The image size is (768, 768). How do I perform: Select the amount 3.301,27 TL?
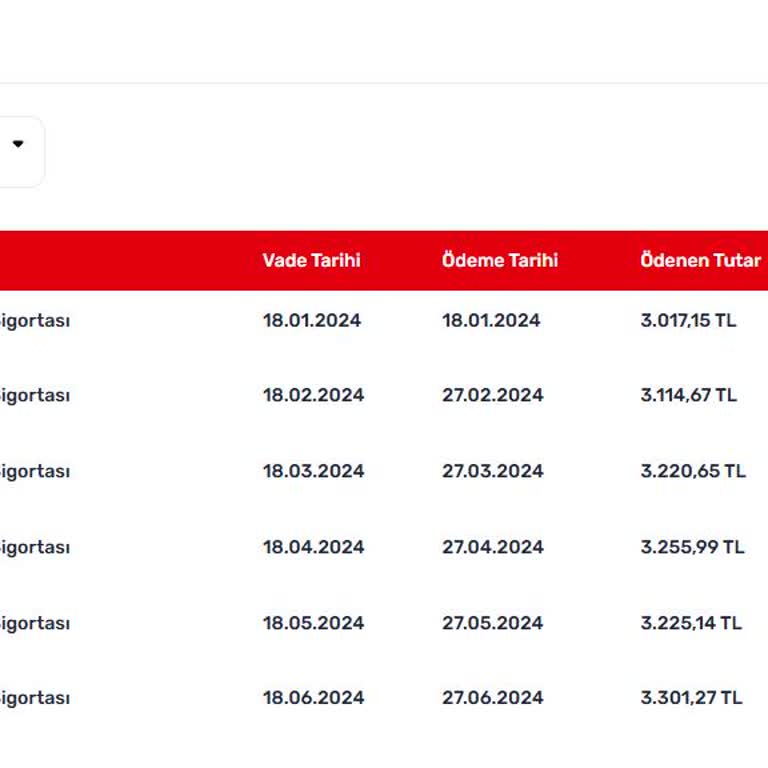[691, 698]
